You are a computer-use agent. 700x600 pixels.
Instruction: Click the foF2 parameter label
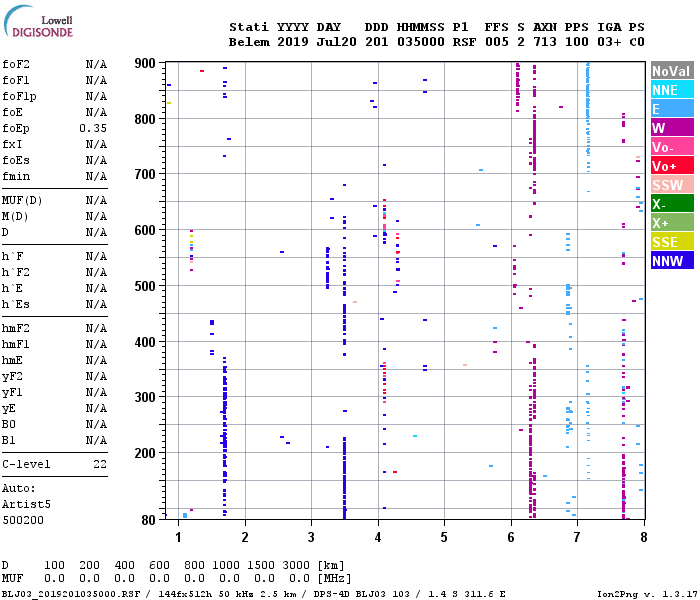[x=16, y=64]
